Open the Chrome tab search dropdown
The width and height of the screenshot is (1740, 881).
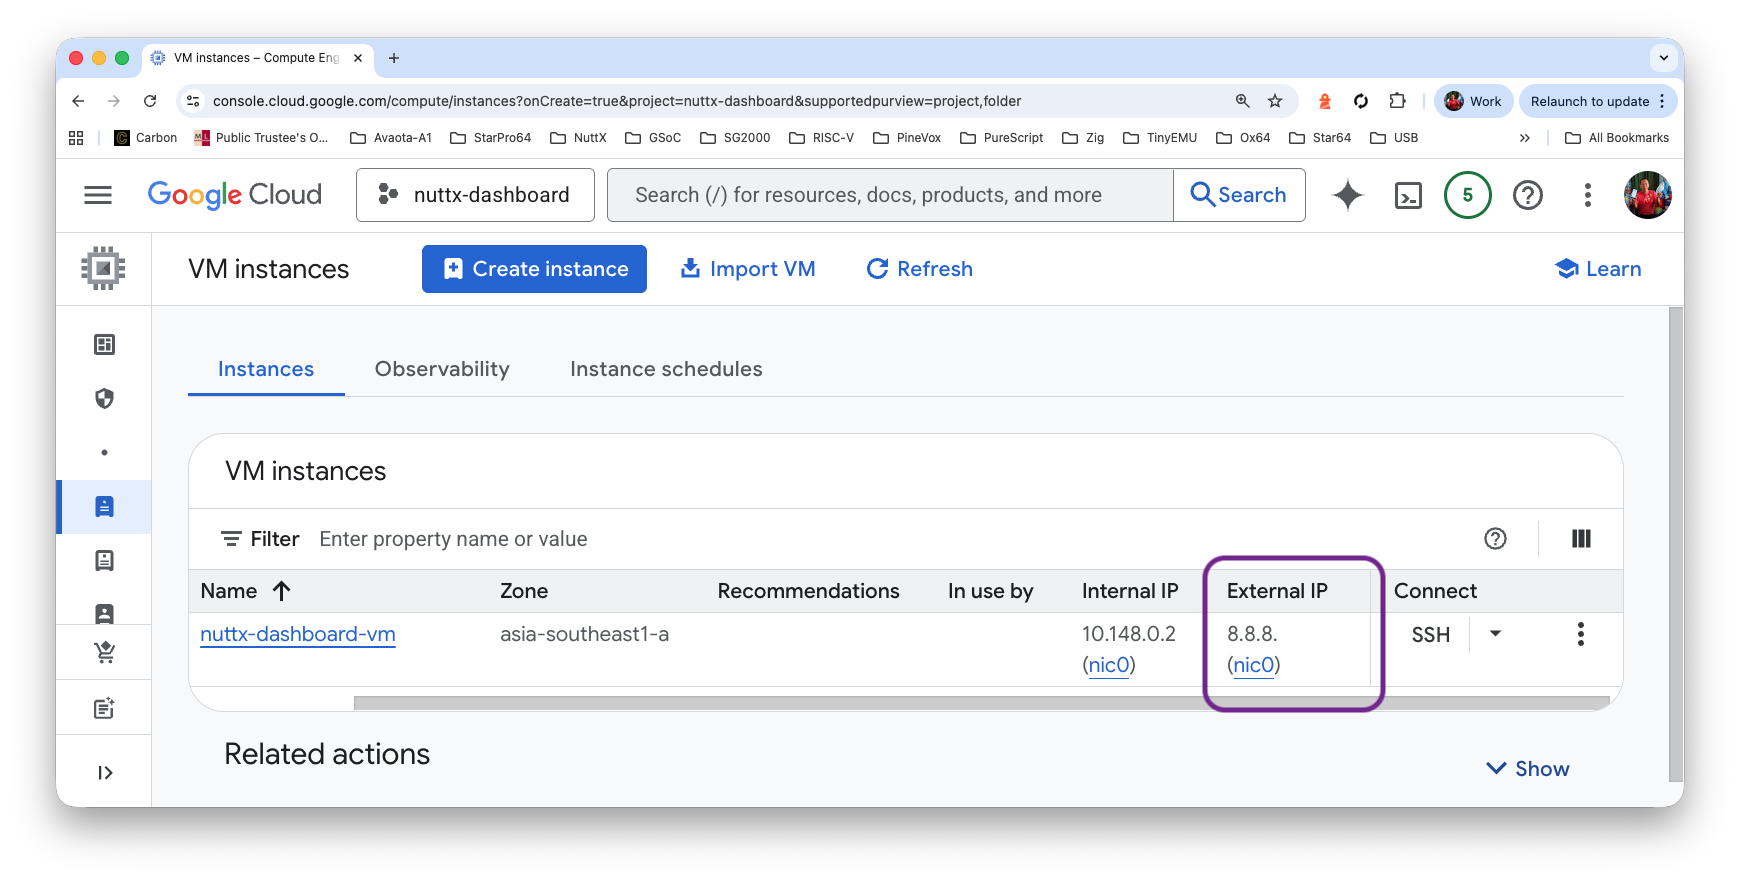[1664, 58]
